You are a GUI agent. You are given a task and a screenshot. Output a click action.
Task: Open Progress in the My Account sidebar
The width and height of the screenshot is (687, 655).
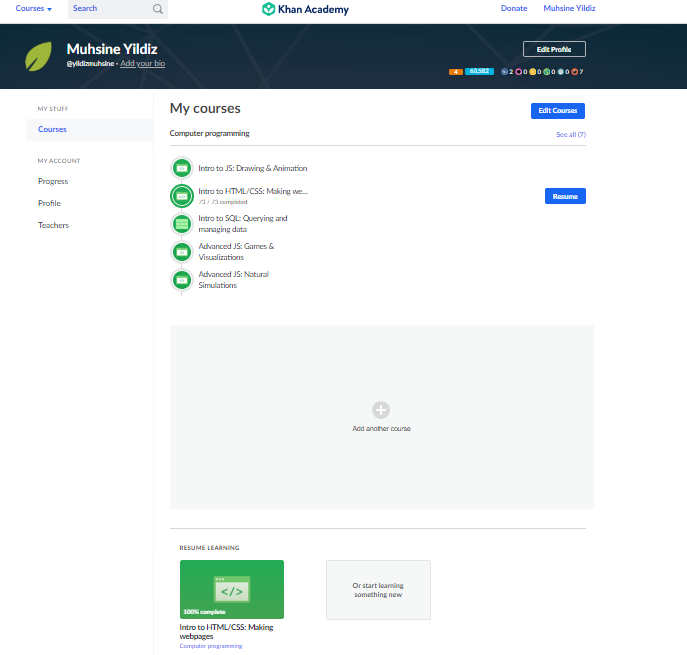pyautogui.click(x=53, y=181)
